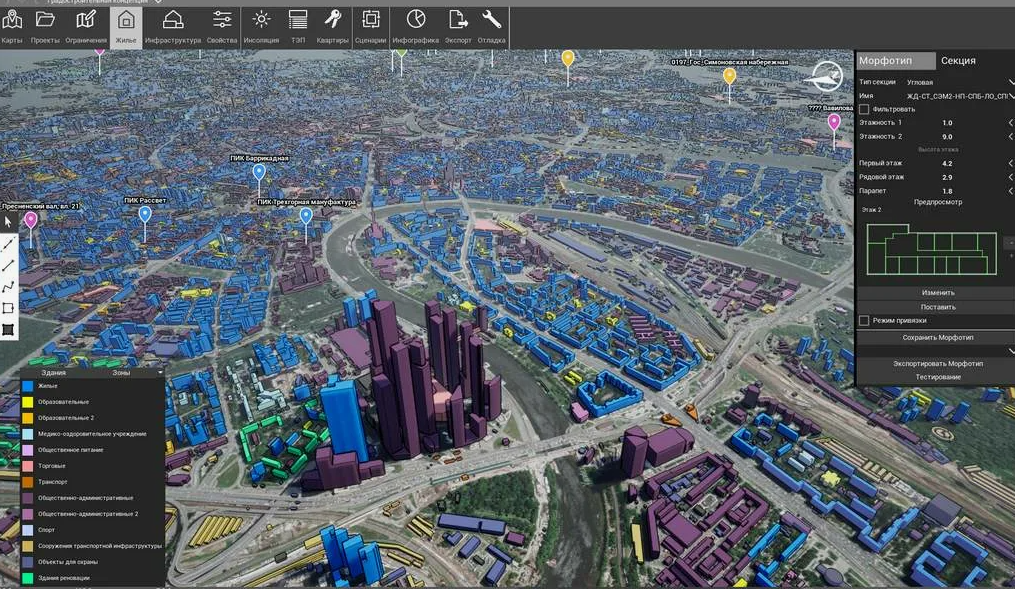Click the Жилые blue color swatch
Image resolution: width=1015 pixels, height=589 pixels.
(x=28, y=386)
